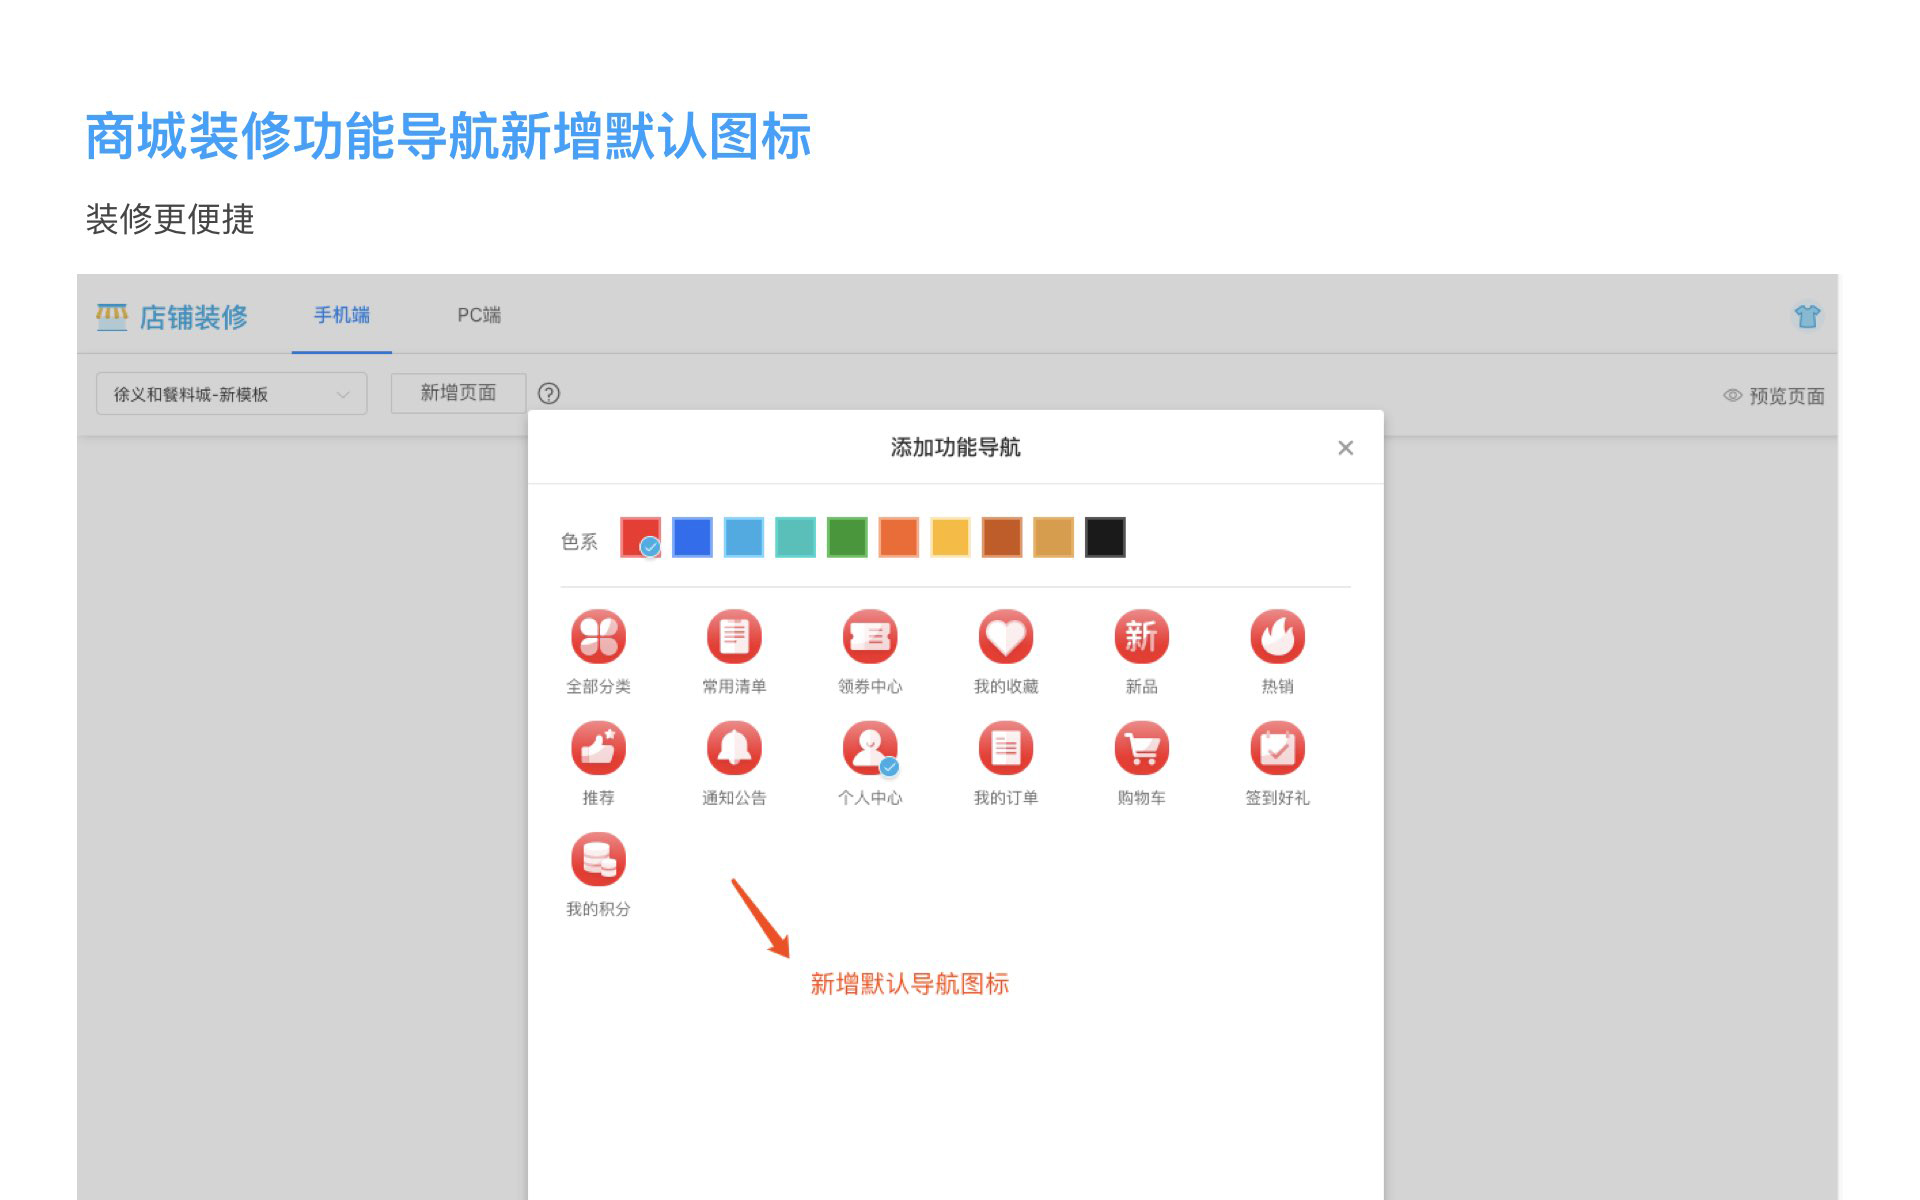Click the checked 个人中心 icon
The width and height of the screenshot is (1920, 1200).
tap(869, 748)
